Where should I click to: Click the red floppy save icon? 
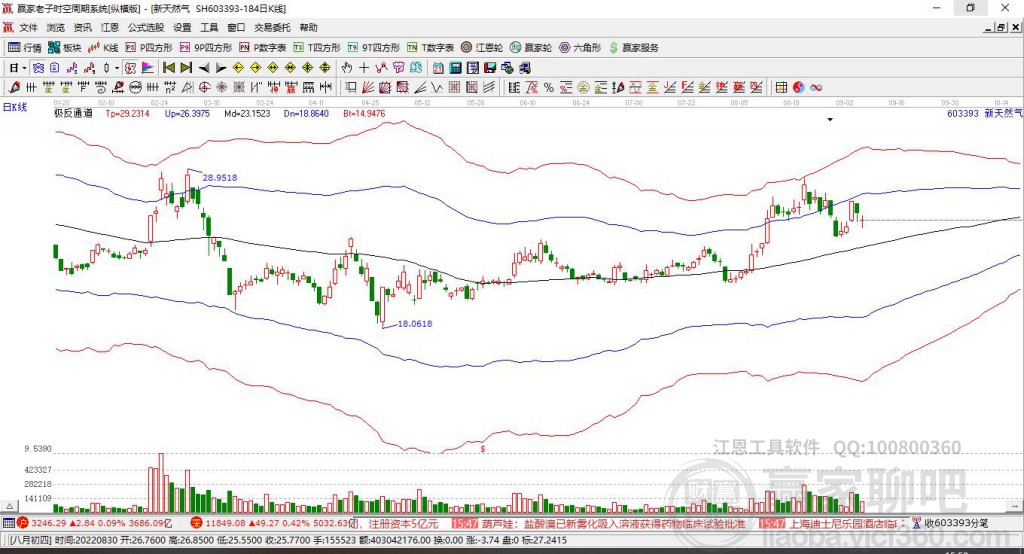pos(490,68)
